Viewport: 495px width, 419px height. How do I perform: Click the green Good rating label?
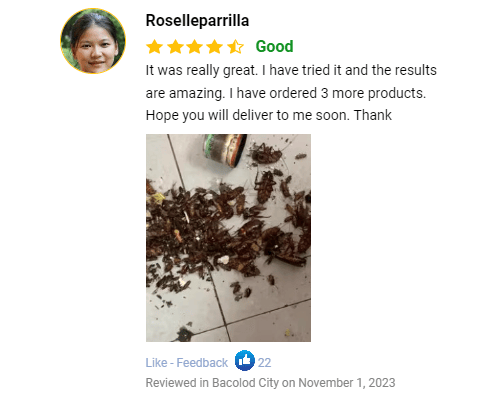click(274, 46)
